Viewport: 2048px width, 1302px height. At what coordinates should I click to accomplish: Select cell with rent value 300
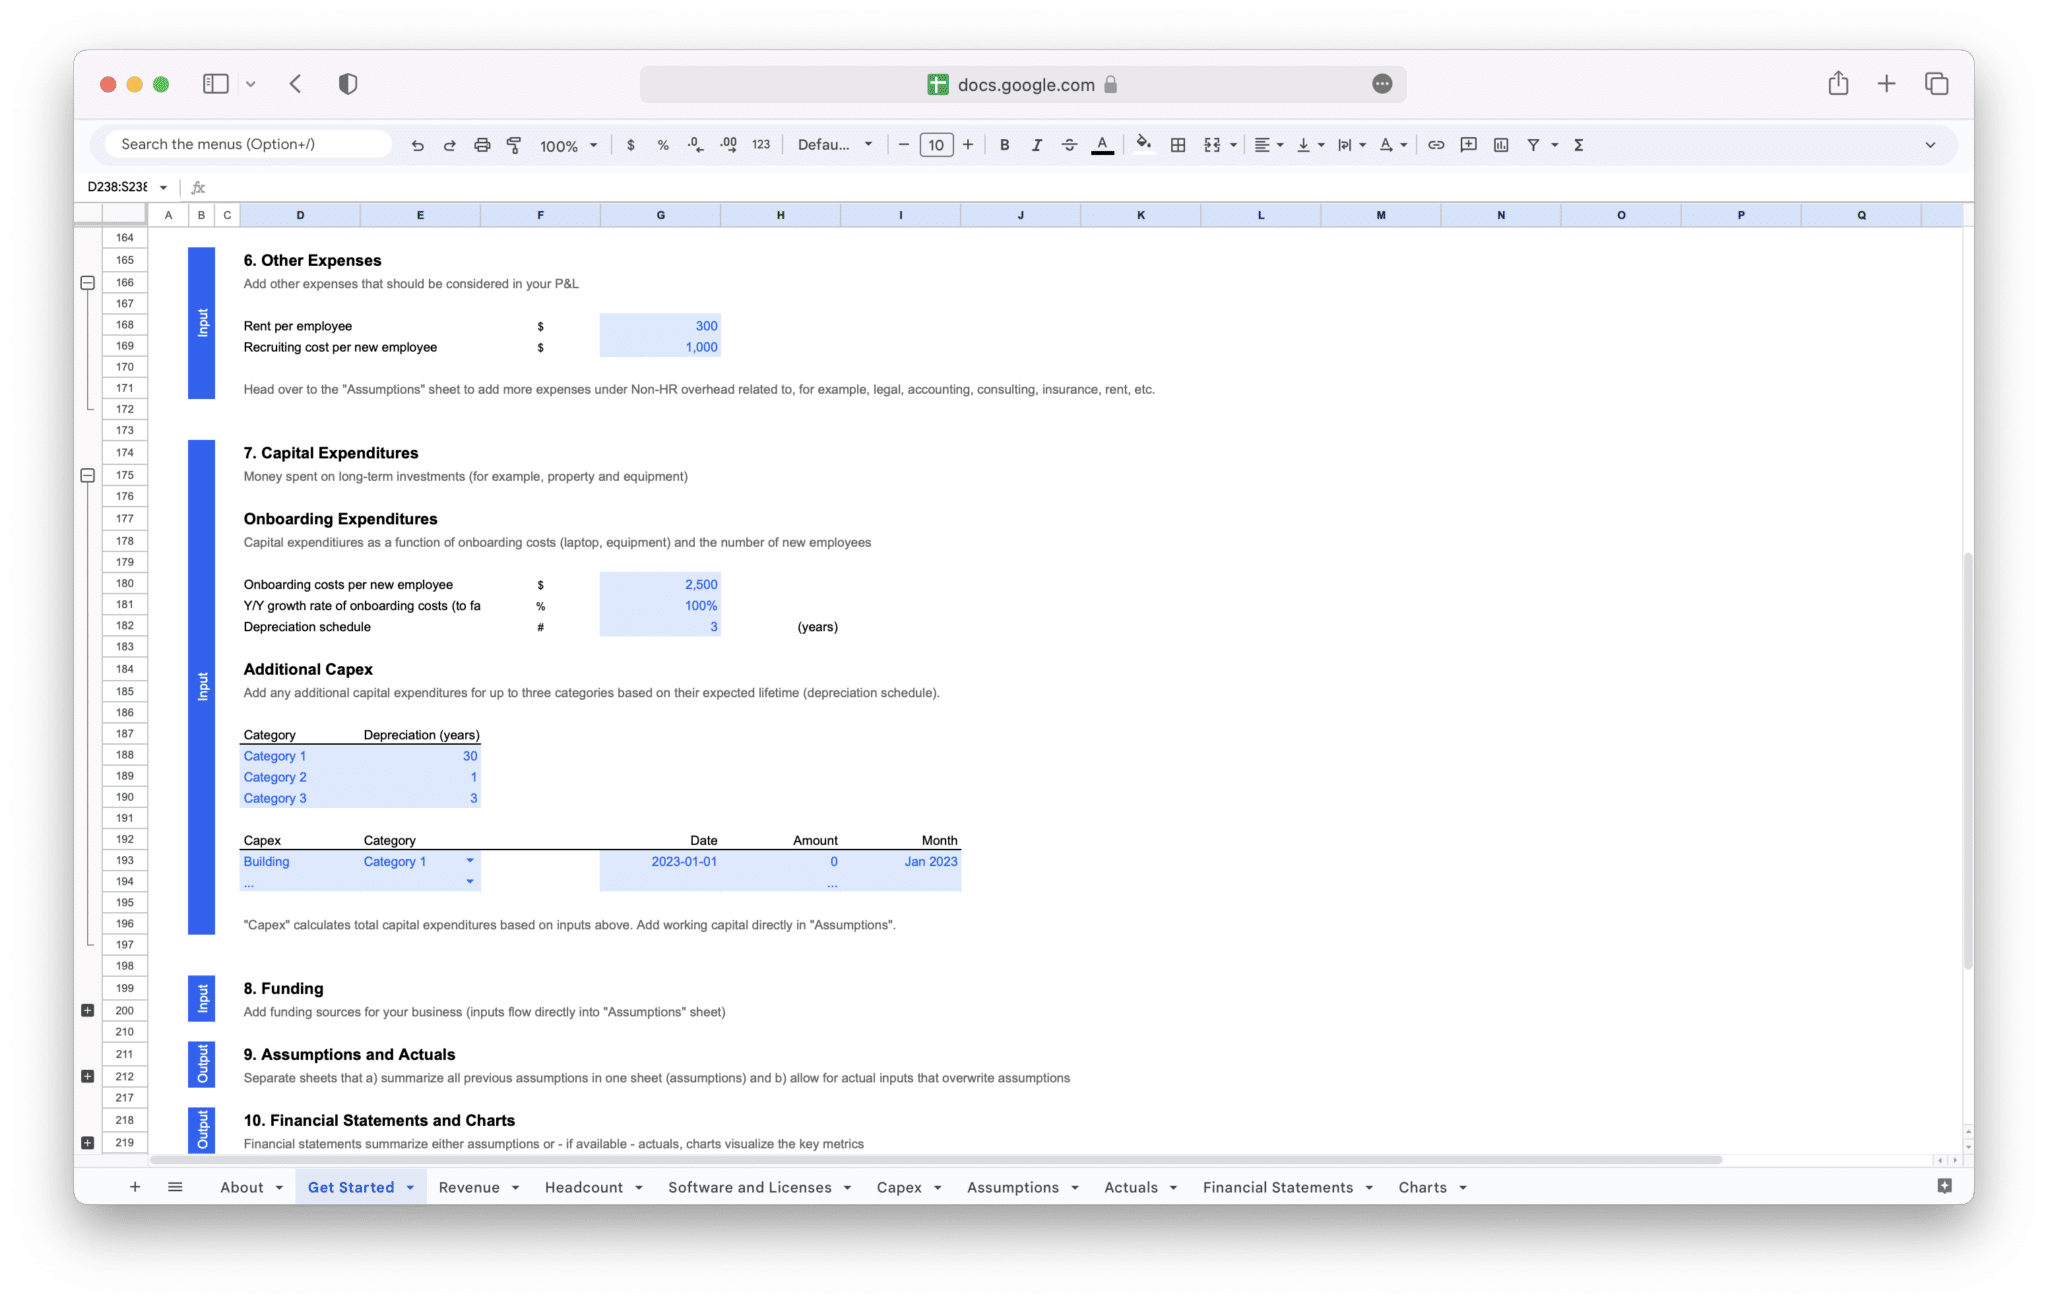coord(660,326)
